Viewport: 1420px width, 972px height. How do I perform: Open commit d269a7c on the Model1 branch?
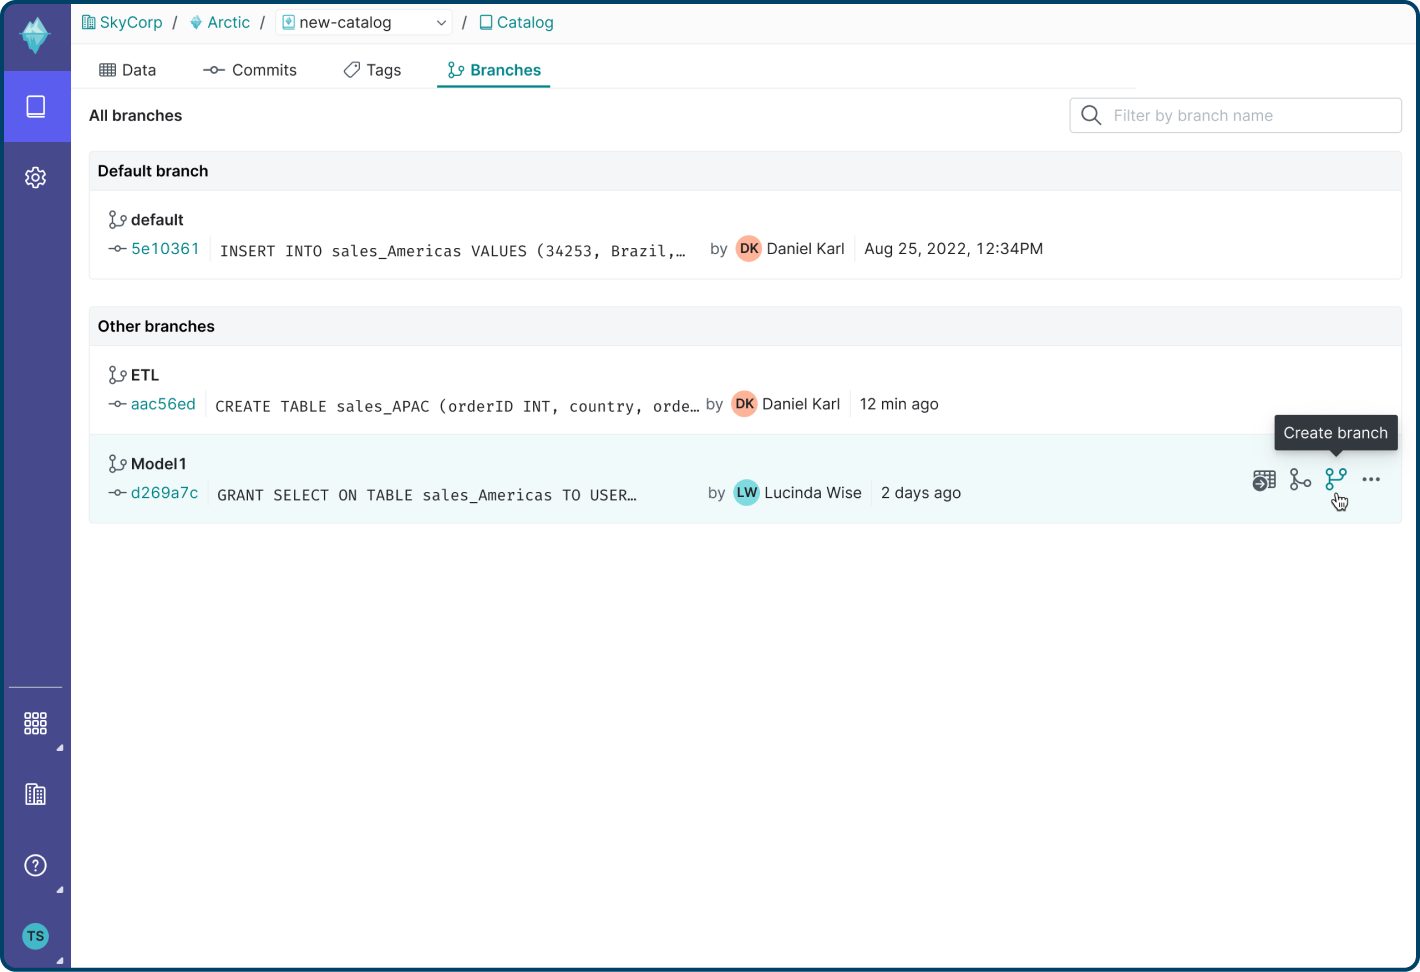click(x=164, y=493)
